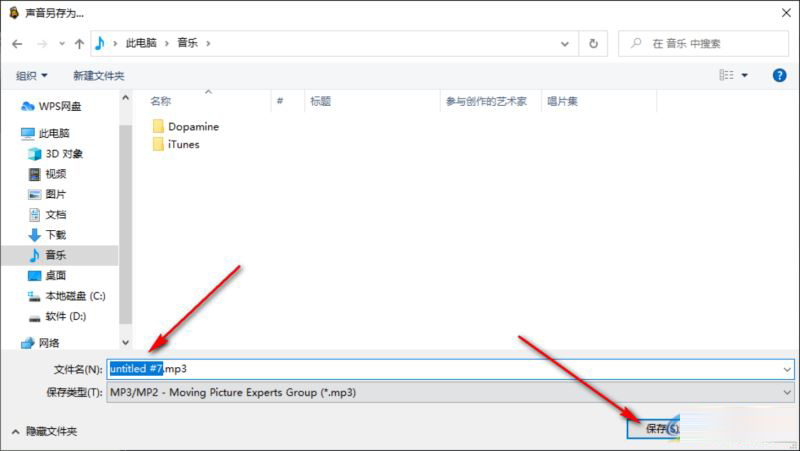Open the 文档 folder in sidebar
The height and width of the screenshot is (451, 800).
point(47,215)
